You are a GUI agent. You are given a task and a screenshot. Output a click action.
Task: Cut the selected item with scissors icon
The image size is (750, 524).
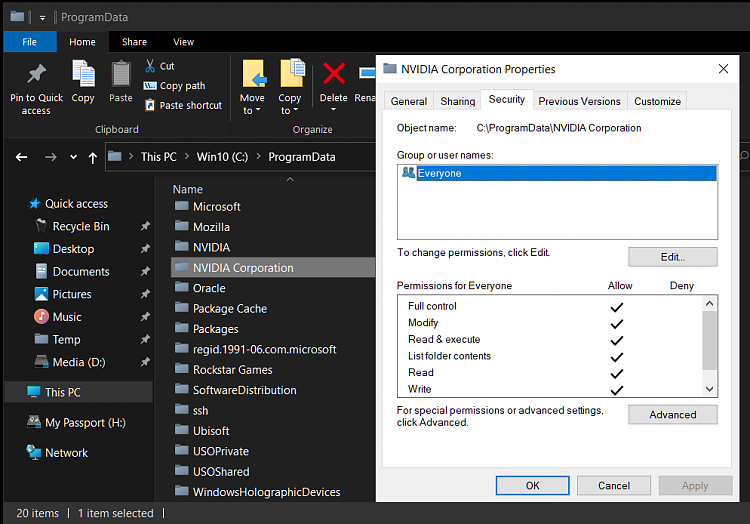pyautogui.click(x=160, y=66)
